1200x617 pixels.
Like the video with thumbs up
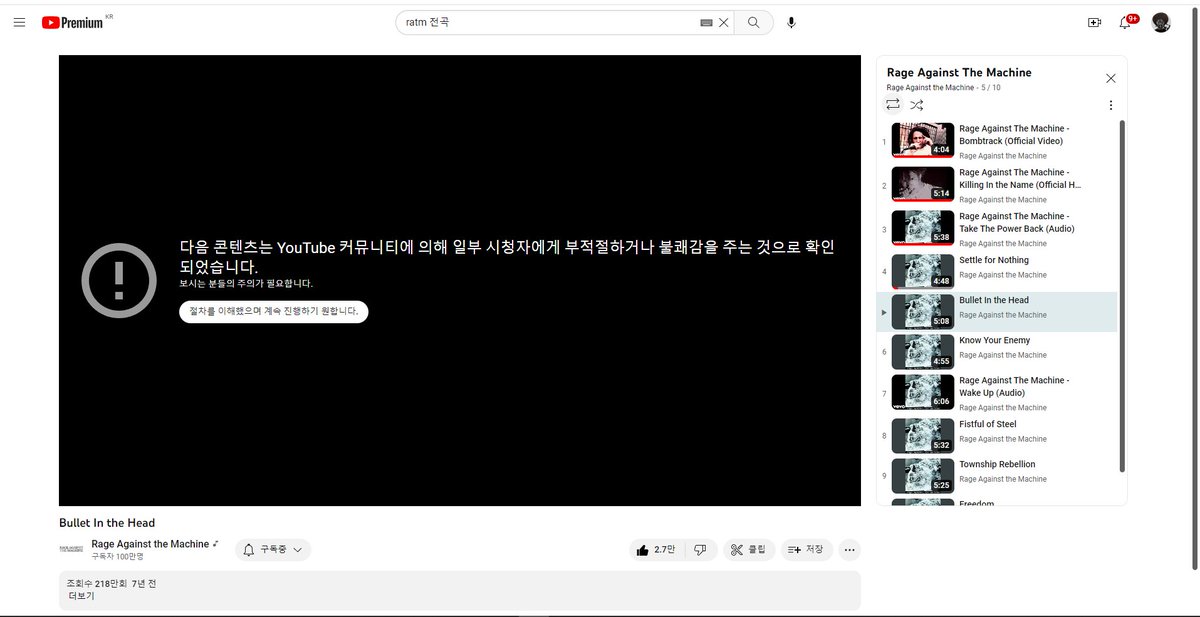tap(656, 550)
